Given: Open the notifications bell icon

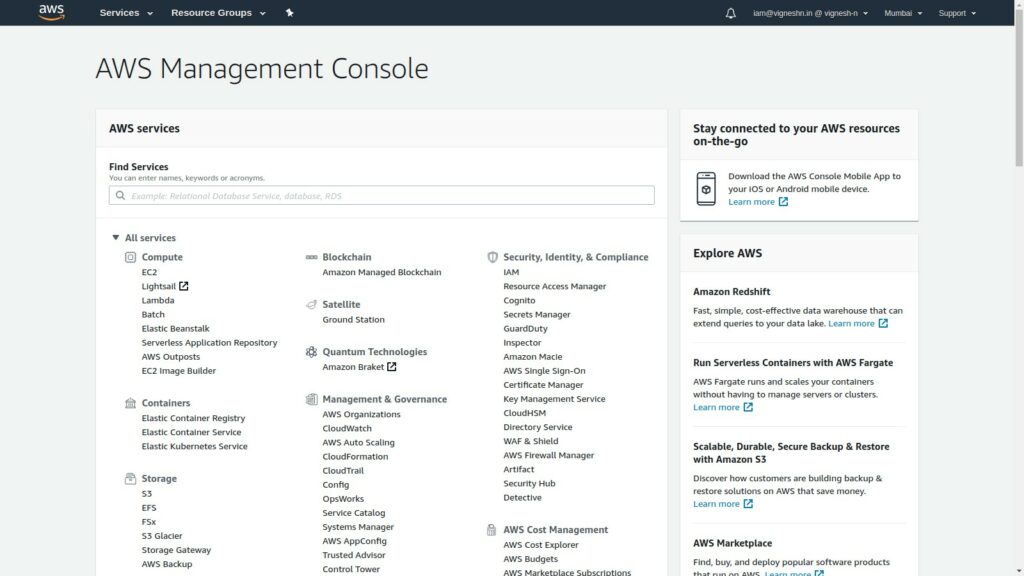Looking at the screenshot, I should click(x=730, y=13).
